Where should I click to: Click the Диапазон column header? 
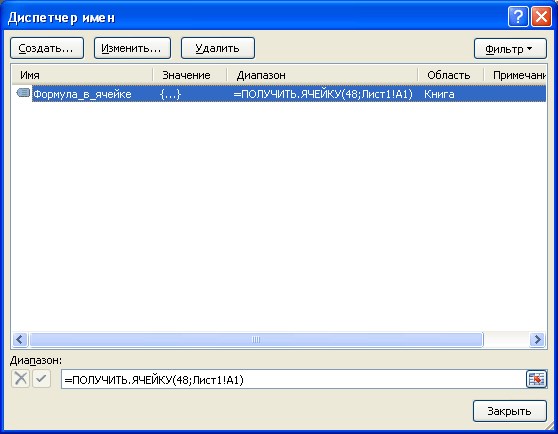click(322, 75)
